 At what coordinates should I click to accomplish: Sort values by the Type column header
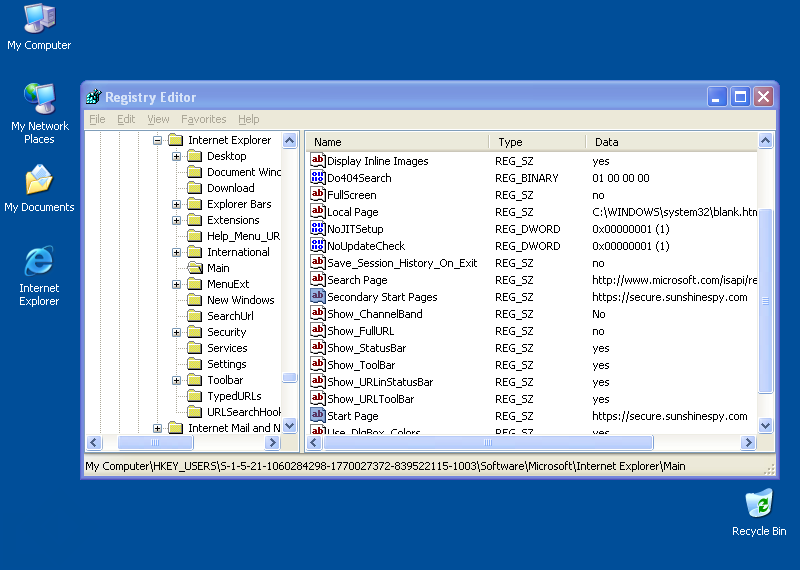point(537,142)
